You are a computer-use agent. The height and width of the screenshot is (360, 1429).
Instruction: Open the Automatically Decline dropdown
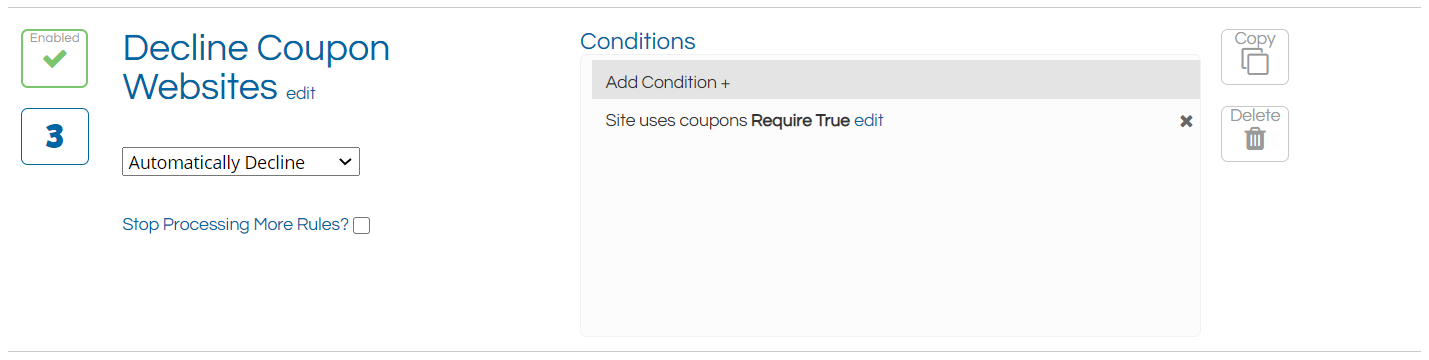241,162
